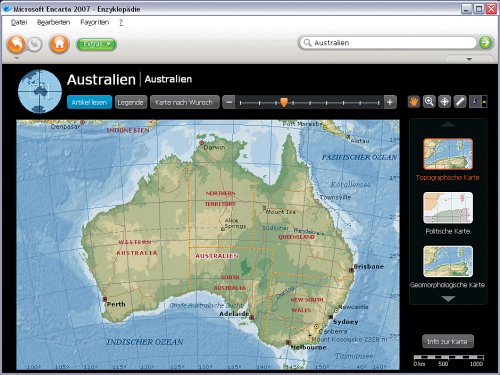Open the globe locator thumbnail
The width and height of the screenshot is (500, 375).
[x=40, y=91]
